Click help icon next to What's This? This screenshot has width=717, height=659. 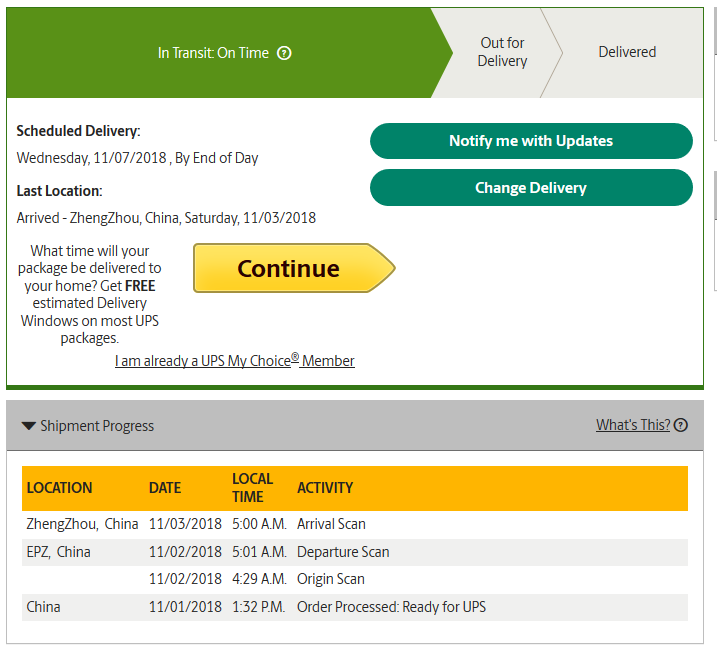tap(681, 425)
